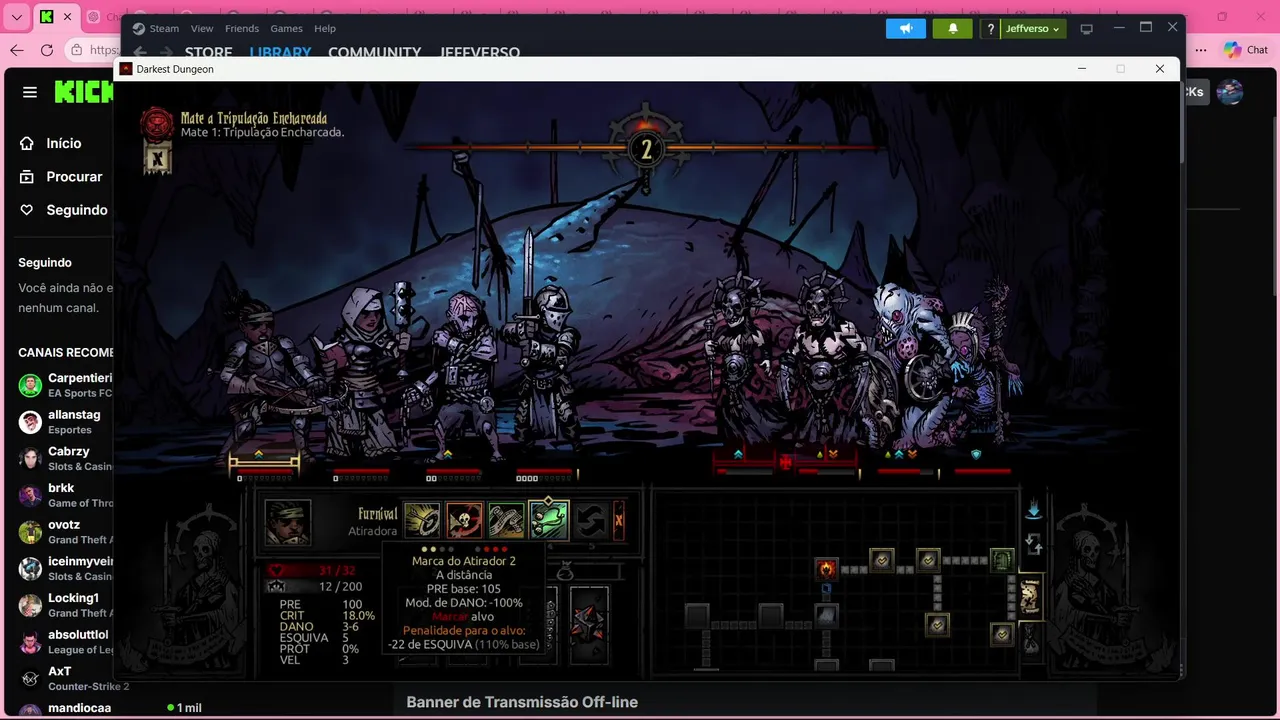This screenshot has width=1280, height=720.
Task: Choose the move position arrows skill
Action: tap(591, 520)
